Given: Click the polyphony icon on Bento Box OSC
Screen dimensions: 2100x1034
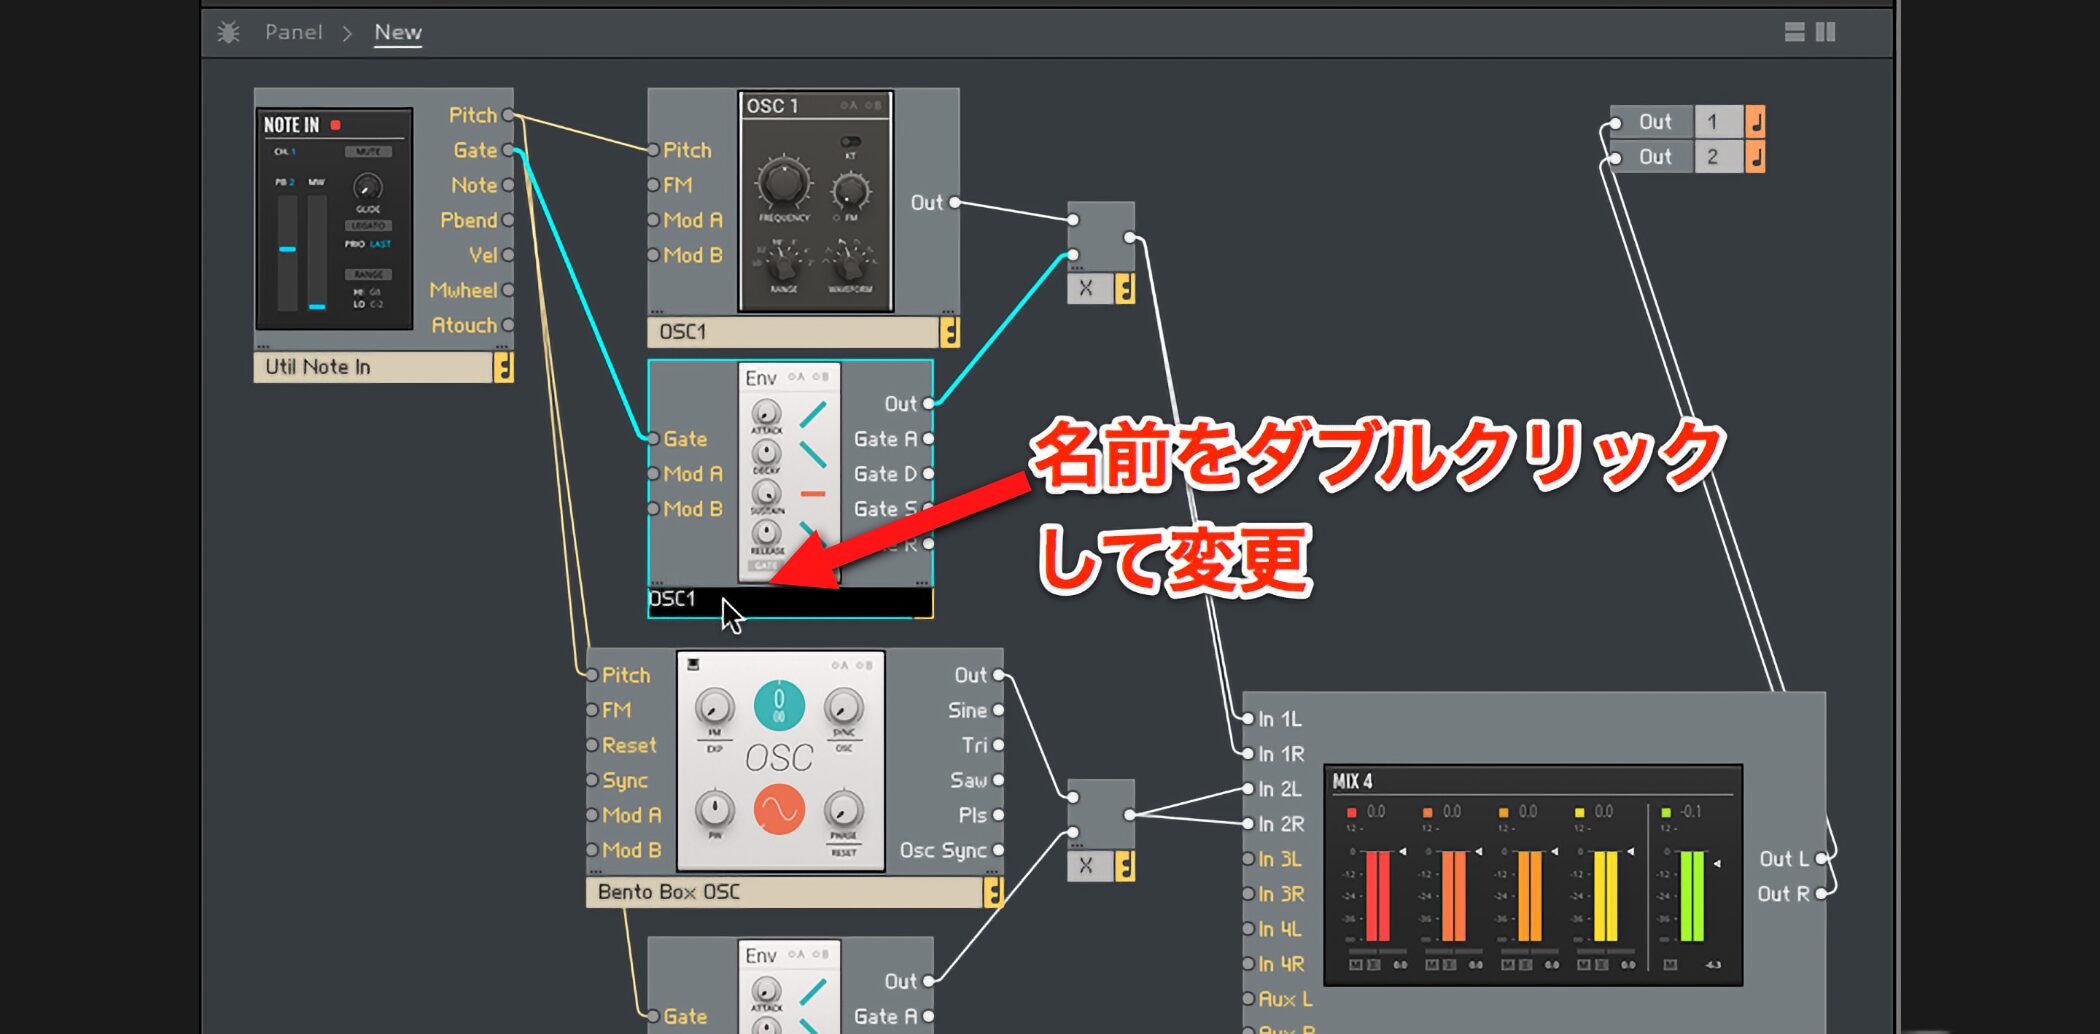Looking at the screenshot, I should (x=993, y=892).
